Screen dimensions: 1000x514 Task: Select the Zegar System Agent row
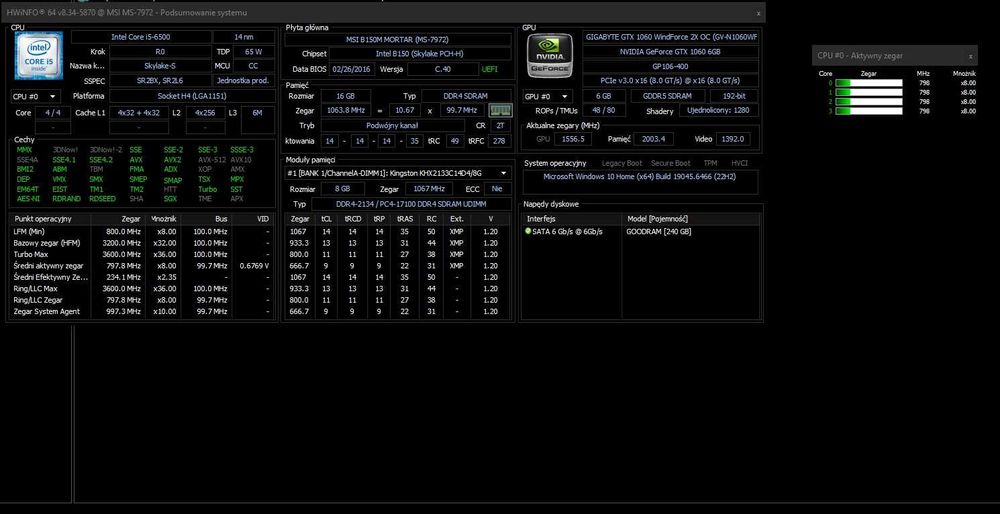(142, 312)
